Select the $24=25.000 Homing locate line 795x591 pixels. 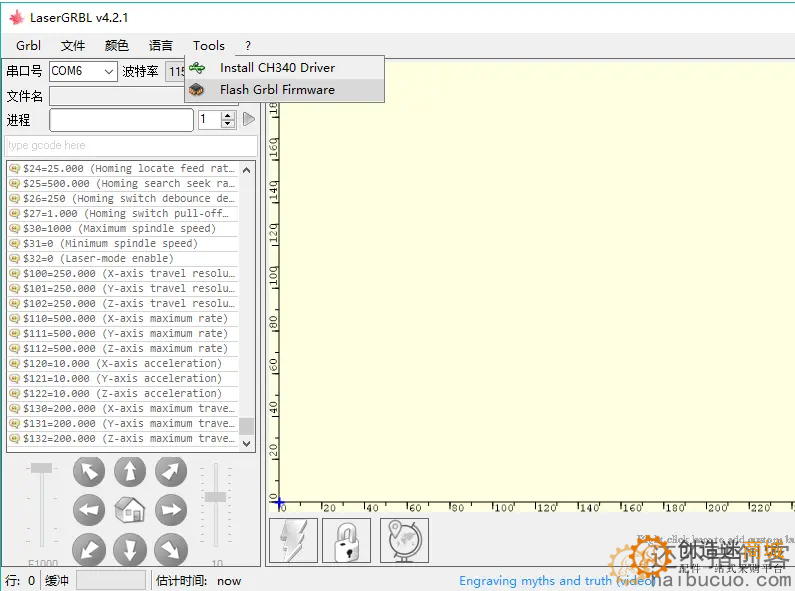pyautogui.click(x=123, y=168)
